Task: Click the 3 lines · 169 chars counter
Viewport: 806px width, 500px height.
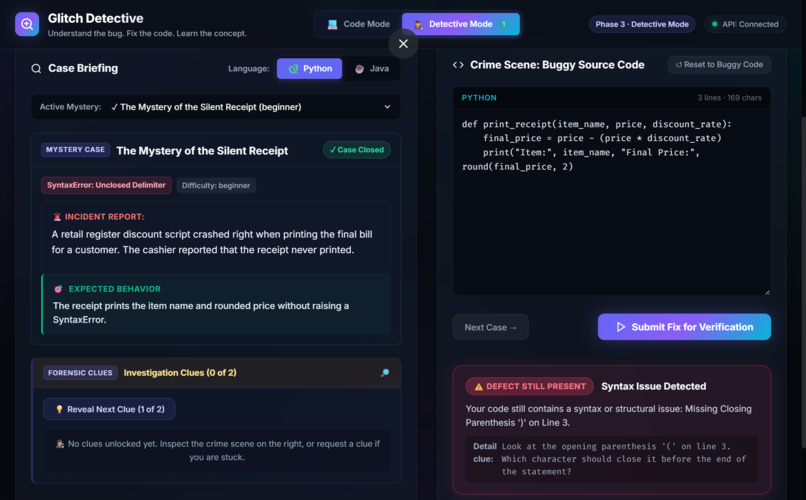Action: point(729,98)
